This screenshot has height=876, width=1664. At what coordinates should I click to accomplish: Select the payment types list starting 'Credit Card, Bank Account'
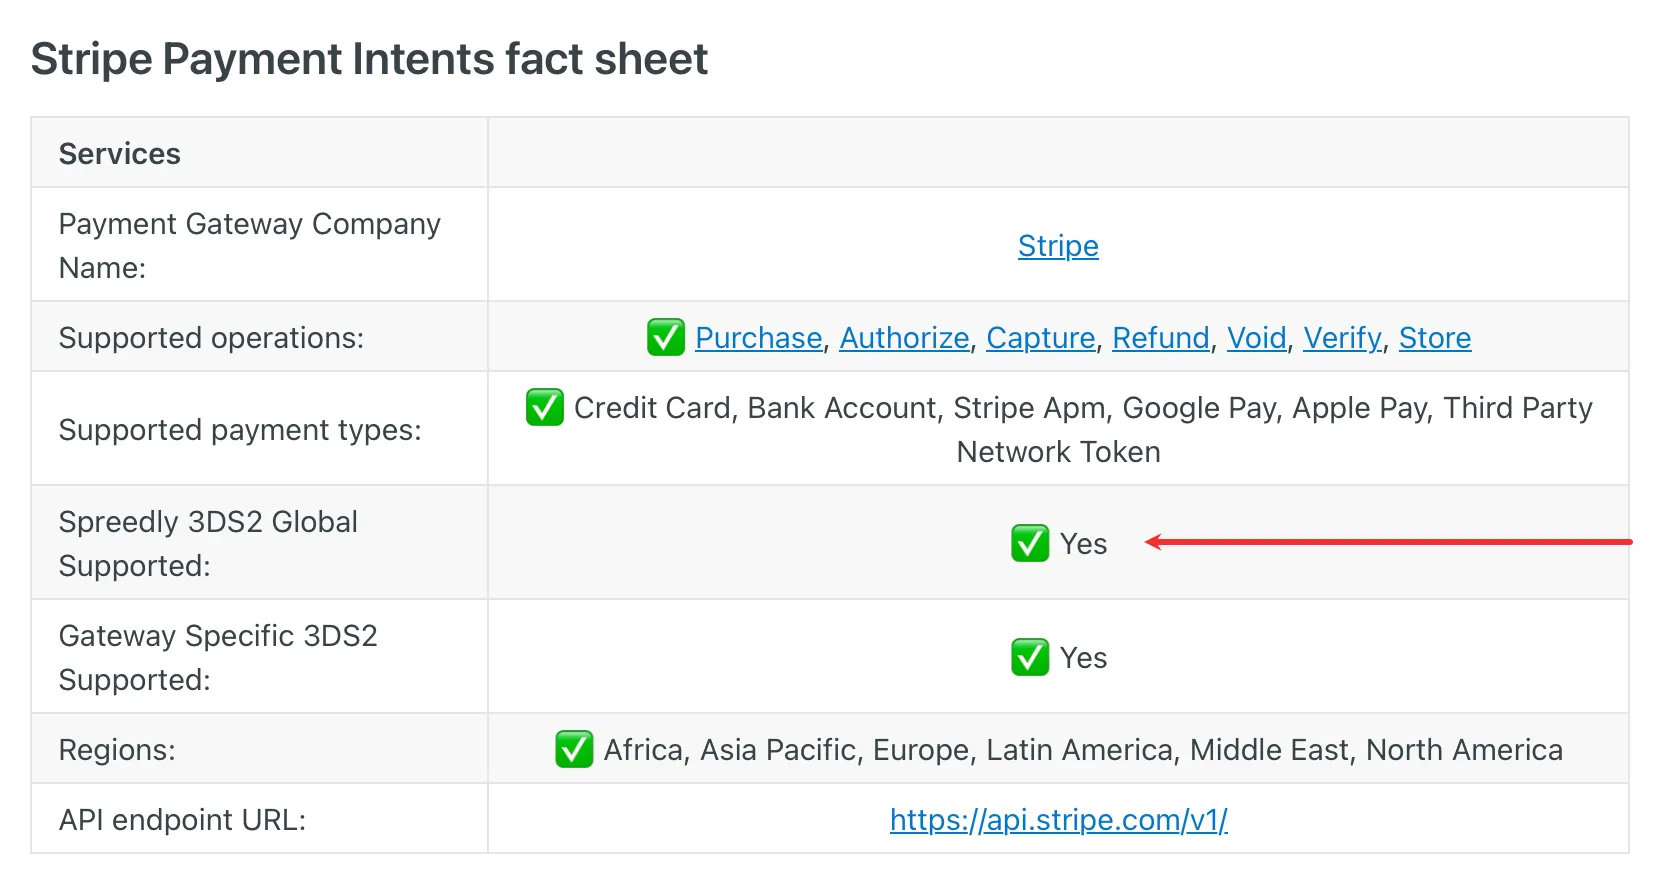(x=1083, y=430)
